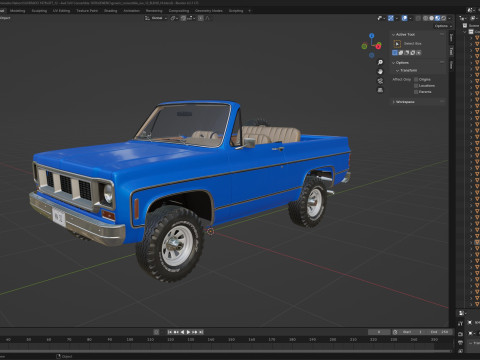Collapse the Transform subpanel
The image size is (480, 360).
pyautogui.click(x=407, y=70)
